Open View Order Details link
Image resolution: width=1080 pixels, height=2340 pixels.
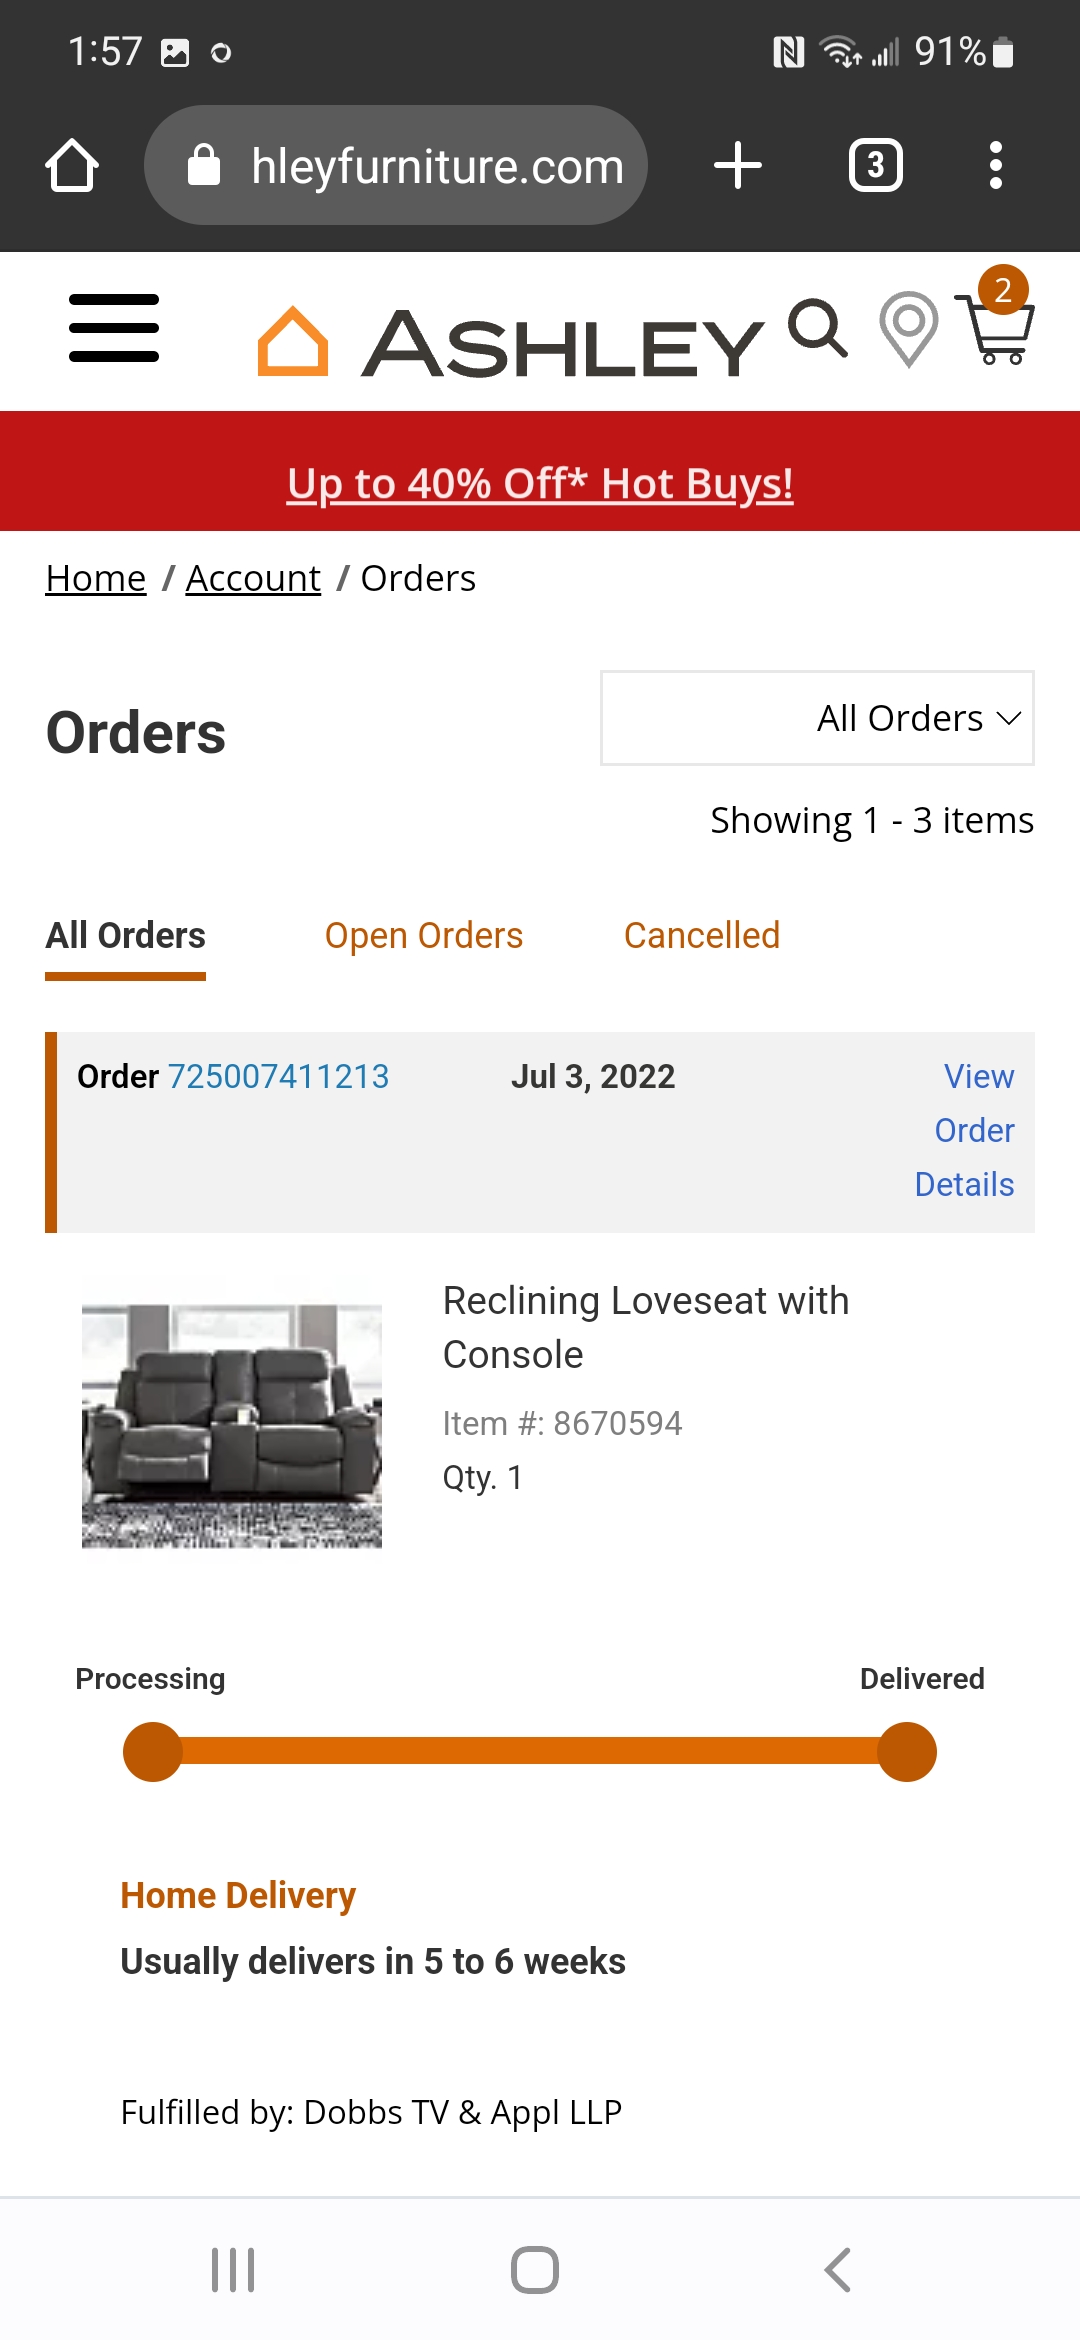tap(965, 1130)
